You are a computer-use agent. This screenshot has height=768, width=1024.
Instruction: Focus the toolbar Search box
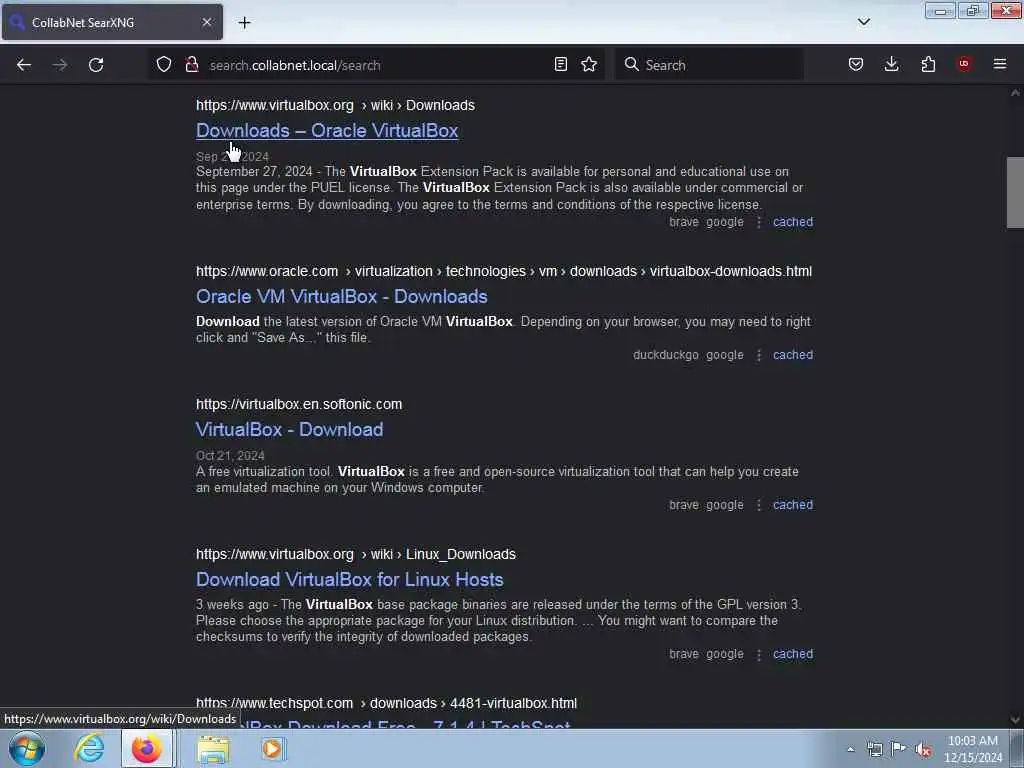click(x=709, y=65)
